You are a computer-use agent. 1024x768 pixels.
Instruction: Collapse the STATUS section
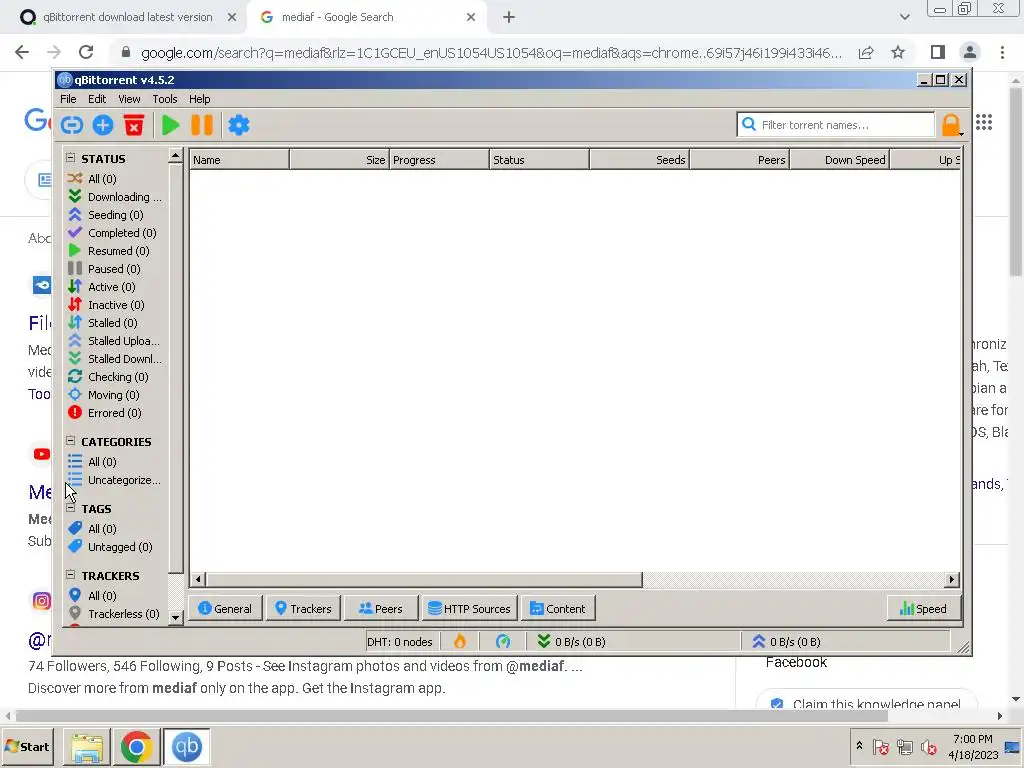(71, 157)
